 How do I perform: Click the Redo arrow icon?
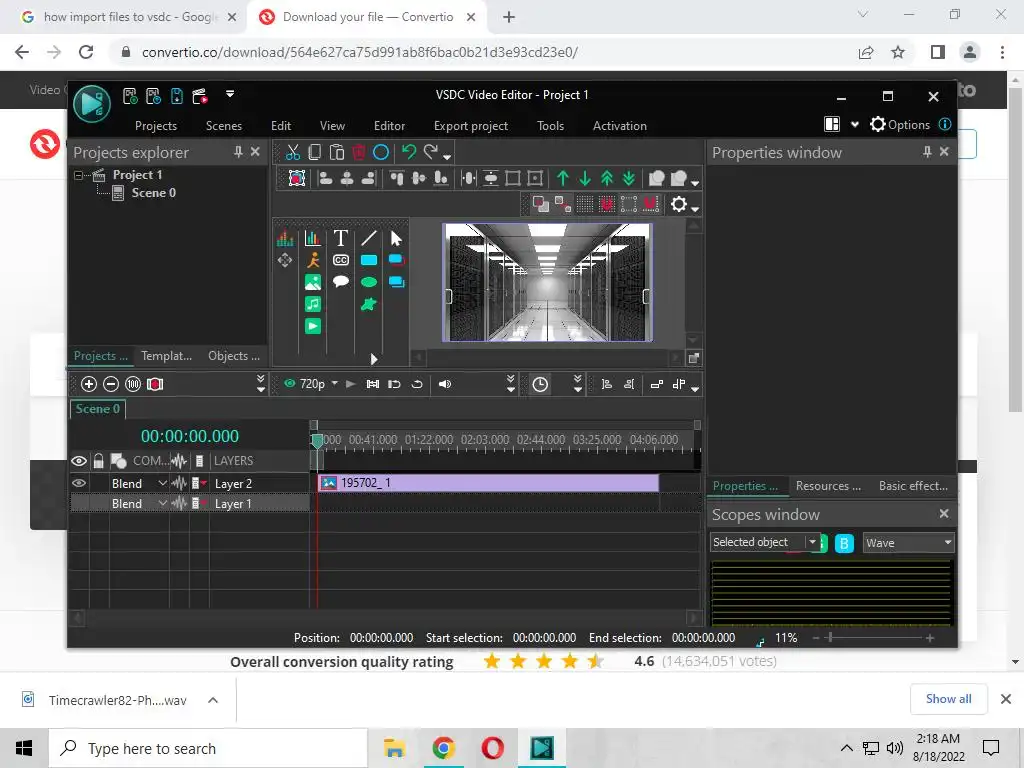[430, 152]
